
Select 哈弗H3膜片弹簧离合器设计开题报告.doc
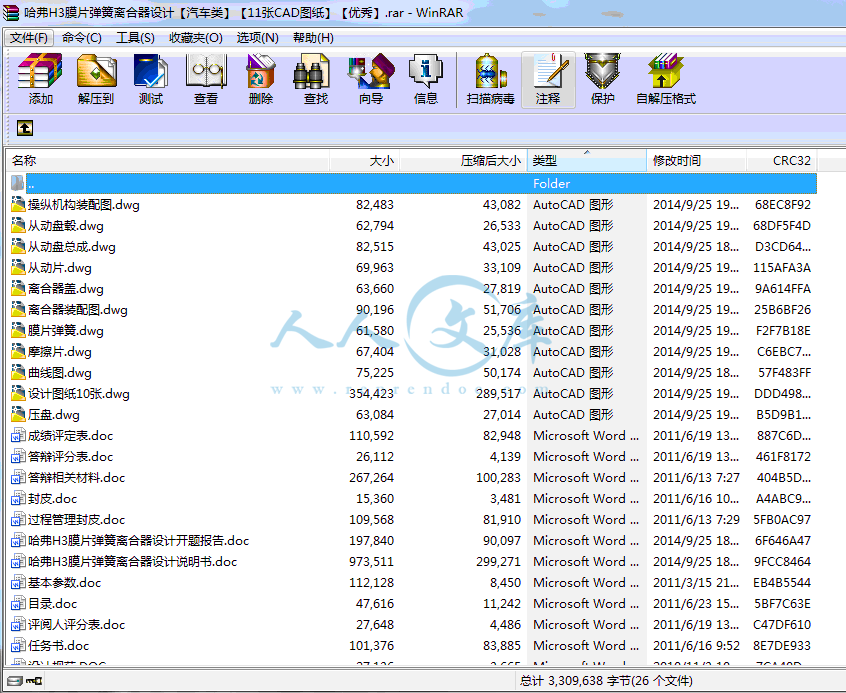[x=413, y=541]
